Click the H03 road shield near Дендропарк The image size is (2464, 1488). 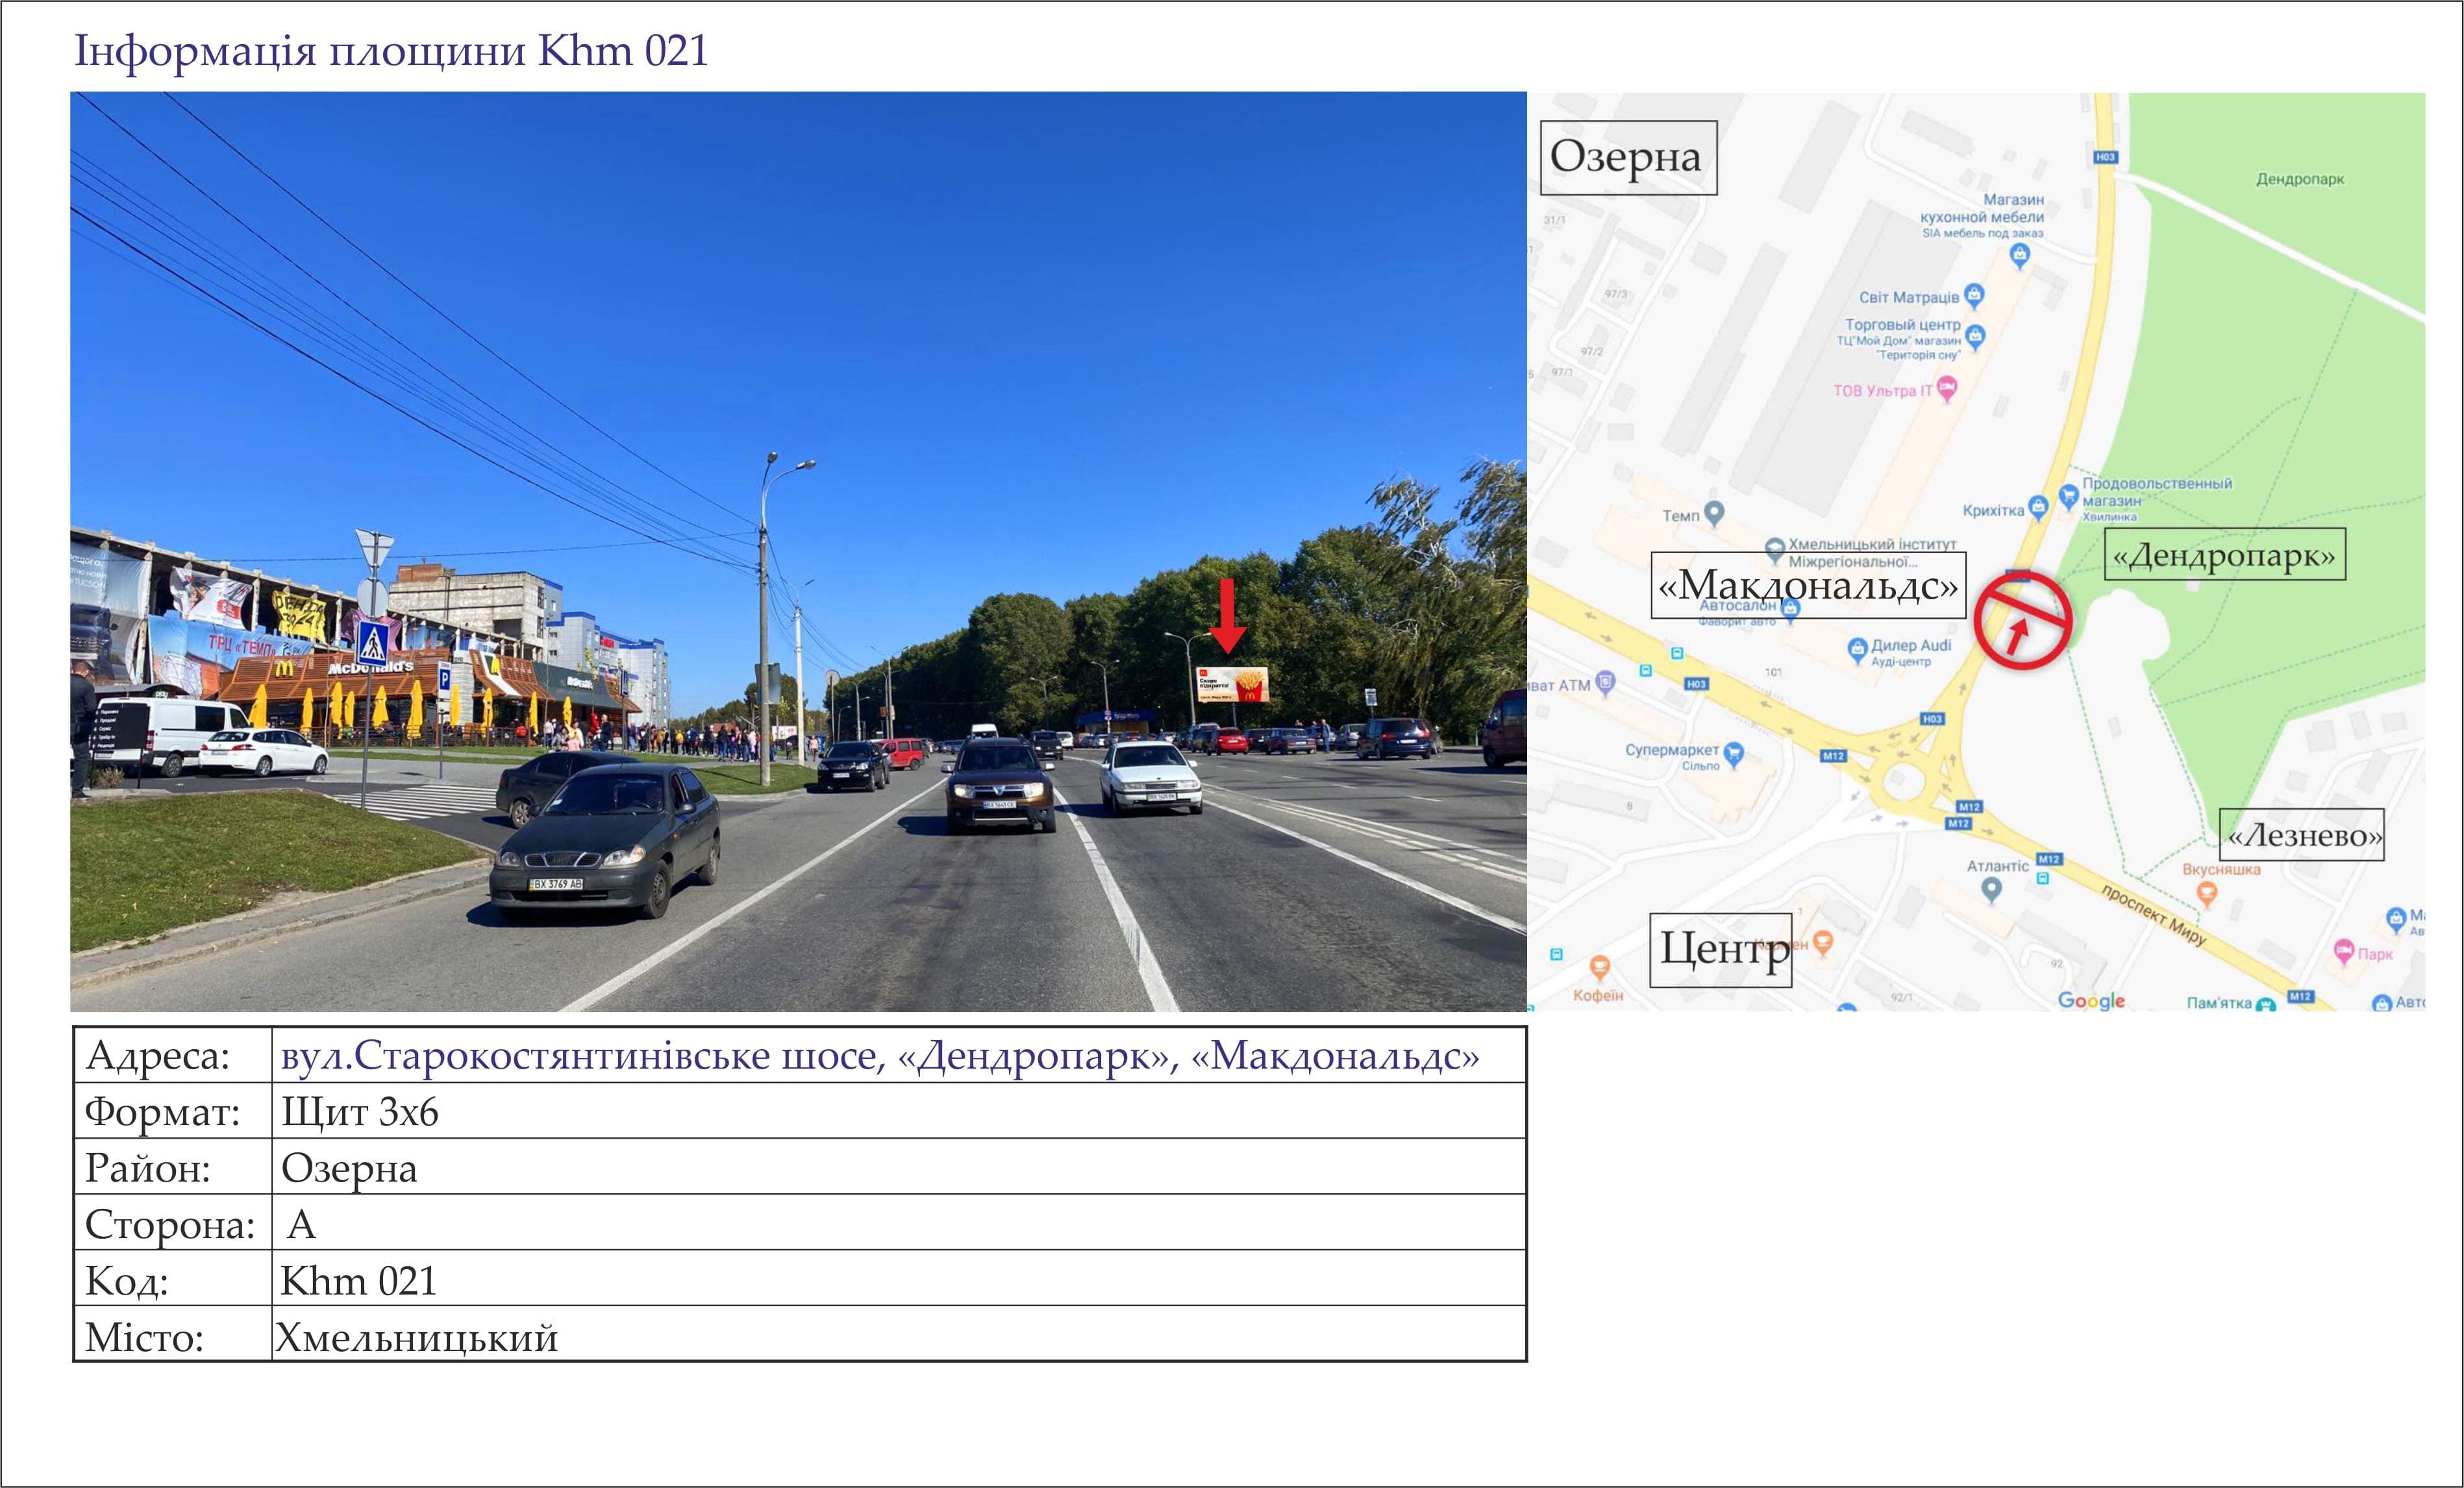pos(2105,157)
